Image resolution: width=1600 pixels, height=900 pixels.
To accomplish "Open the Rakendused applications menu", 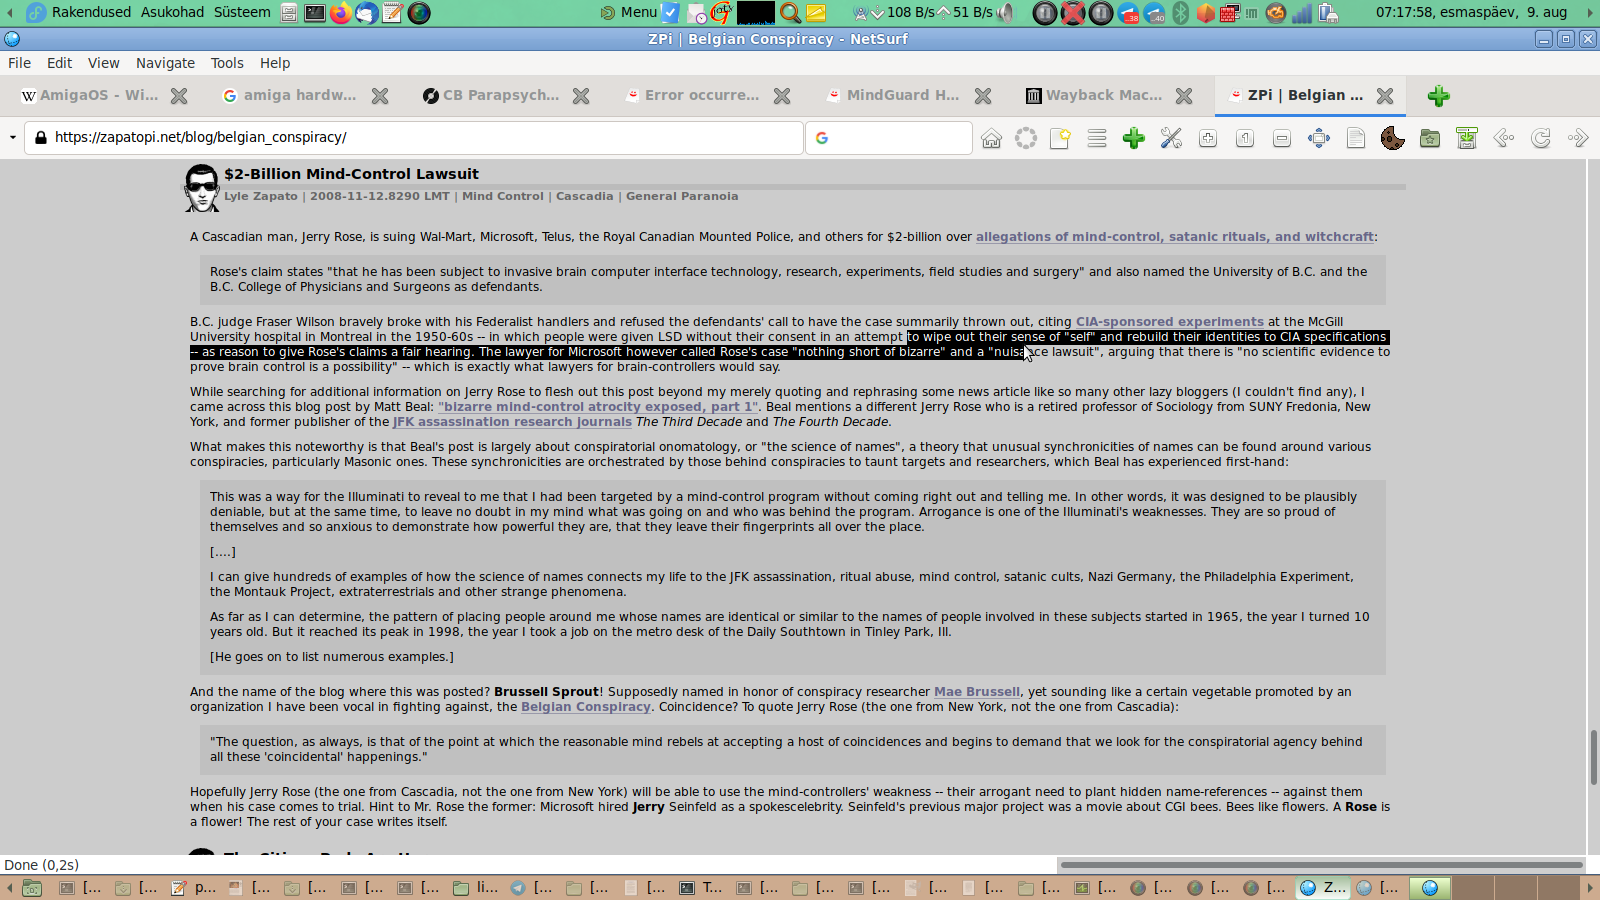I will click(91, 13).
